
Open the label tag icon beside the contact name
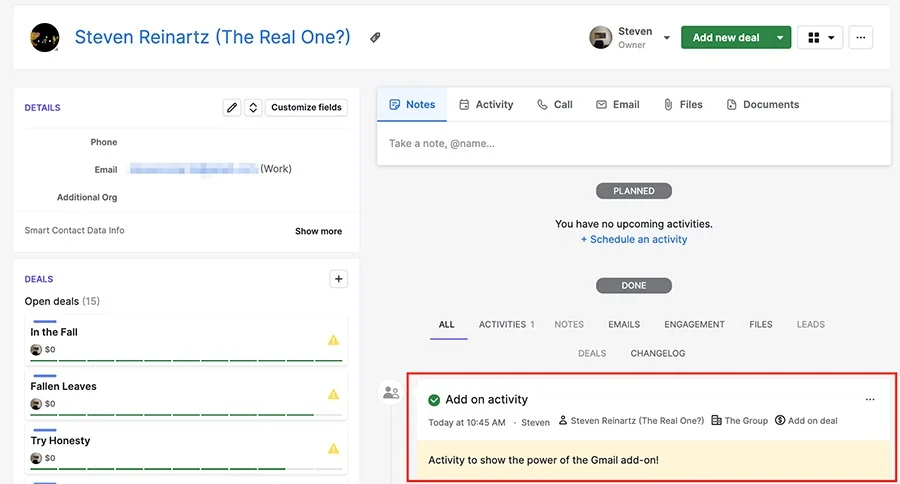(x=375, y=37)
